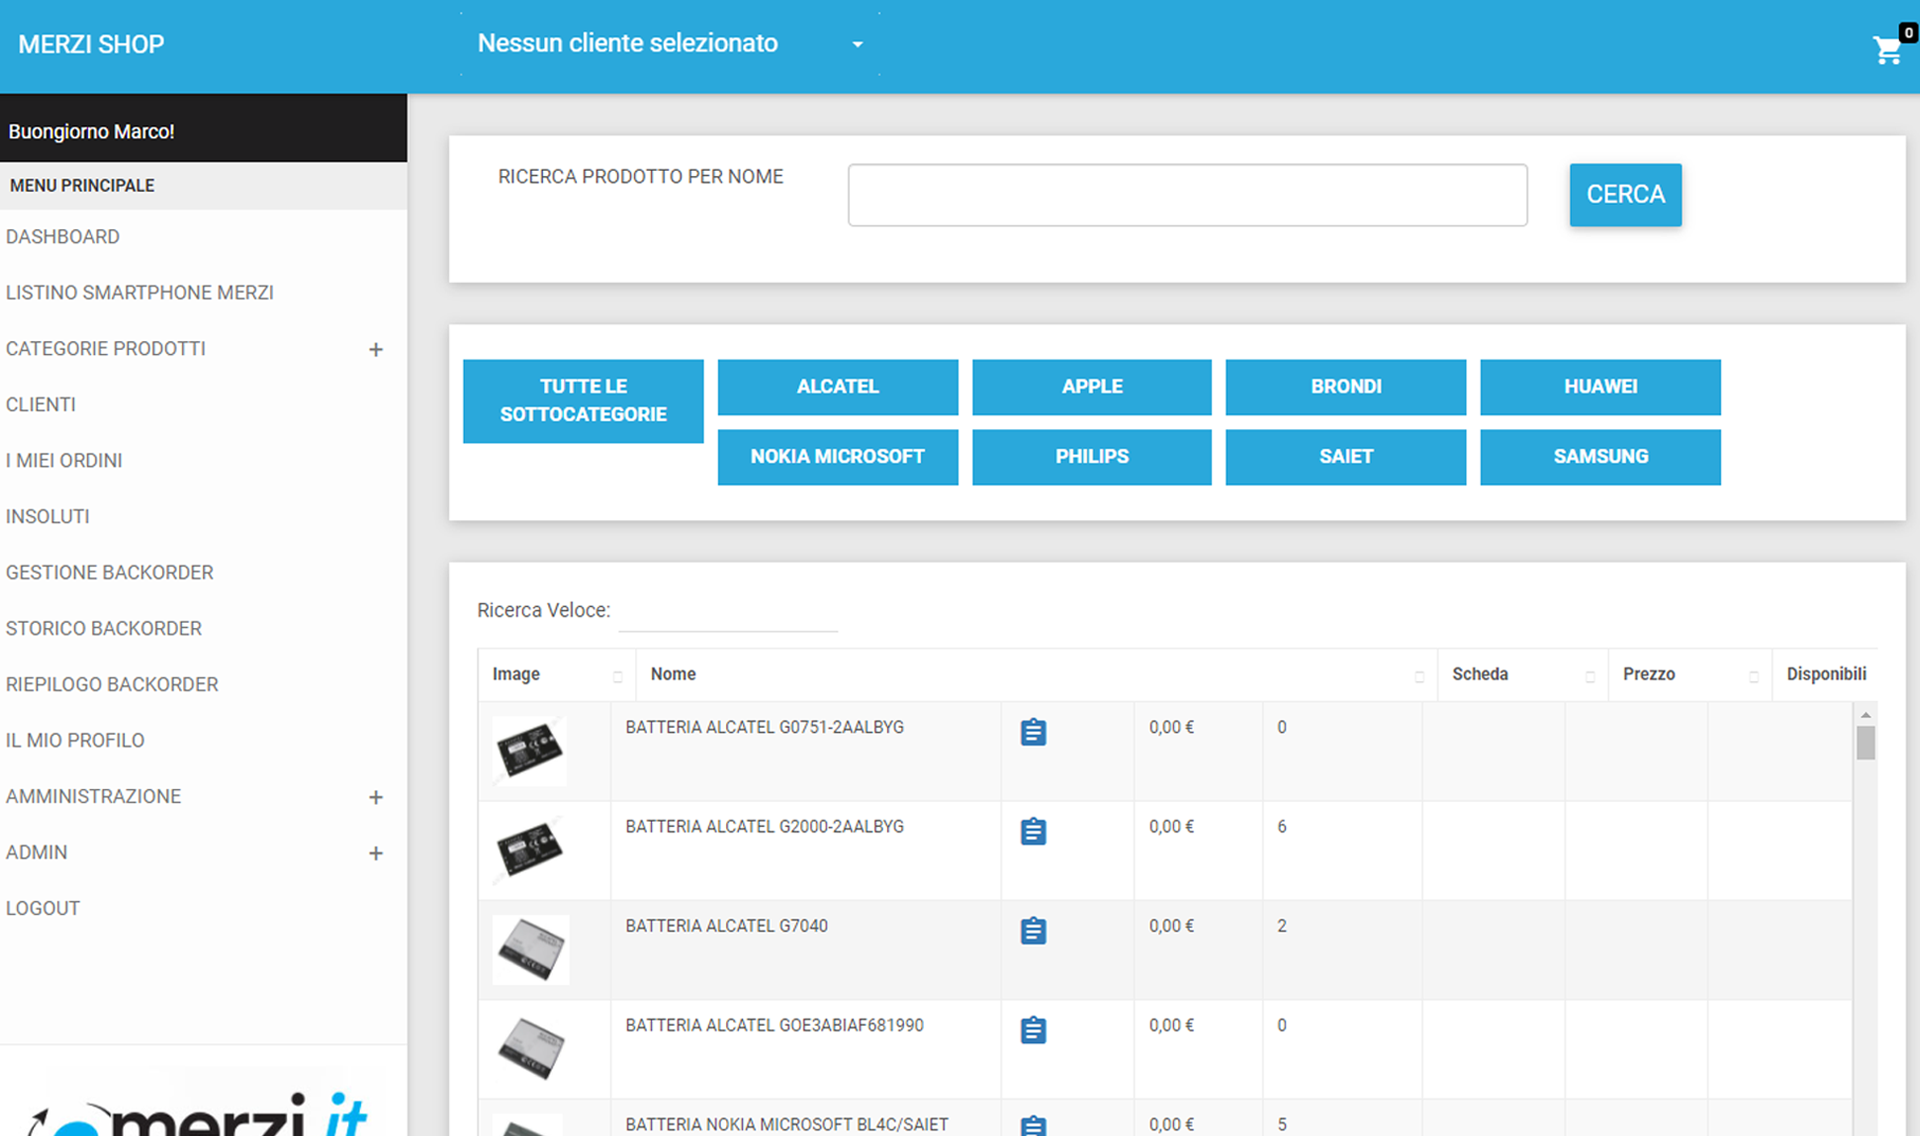The image size is (1920, 1136).
Task: Sort table by Nome column
Action: tap(1036, 675)
